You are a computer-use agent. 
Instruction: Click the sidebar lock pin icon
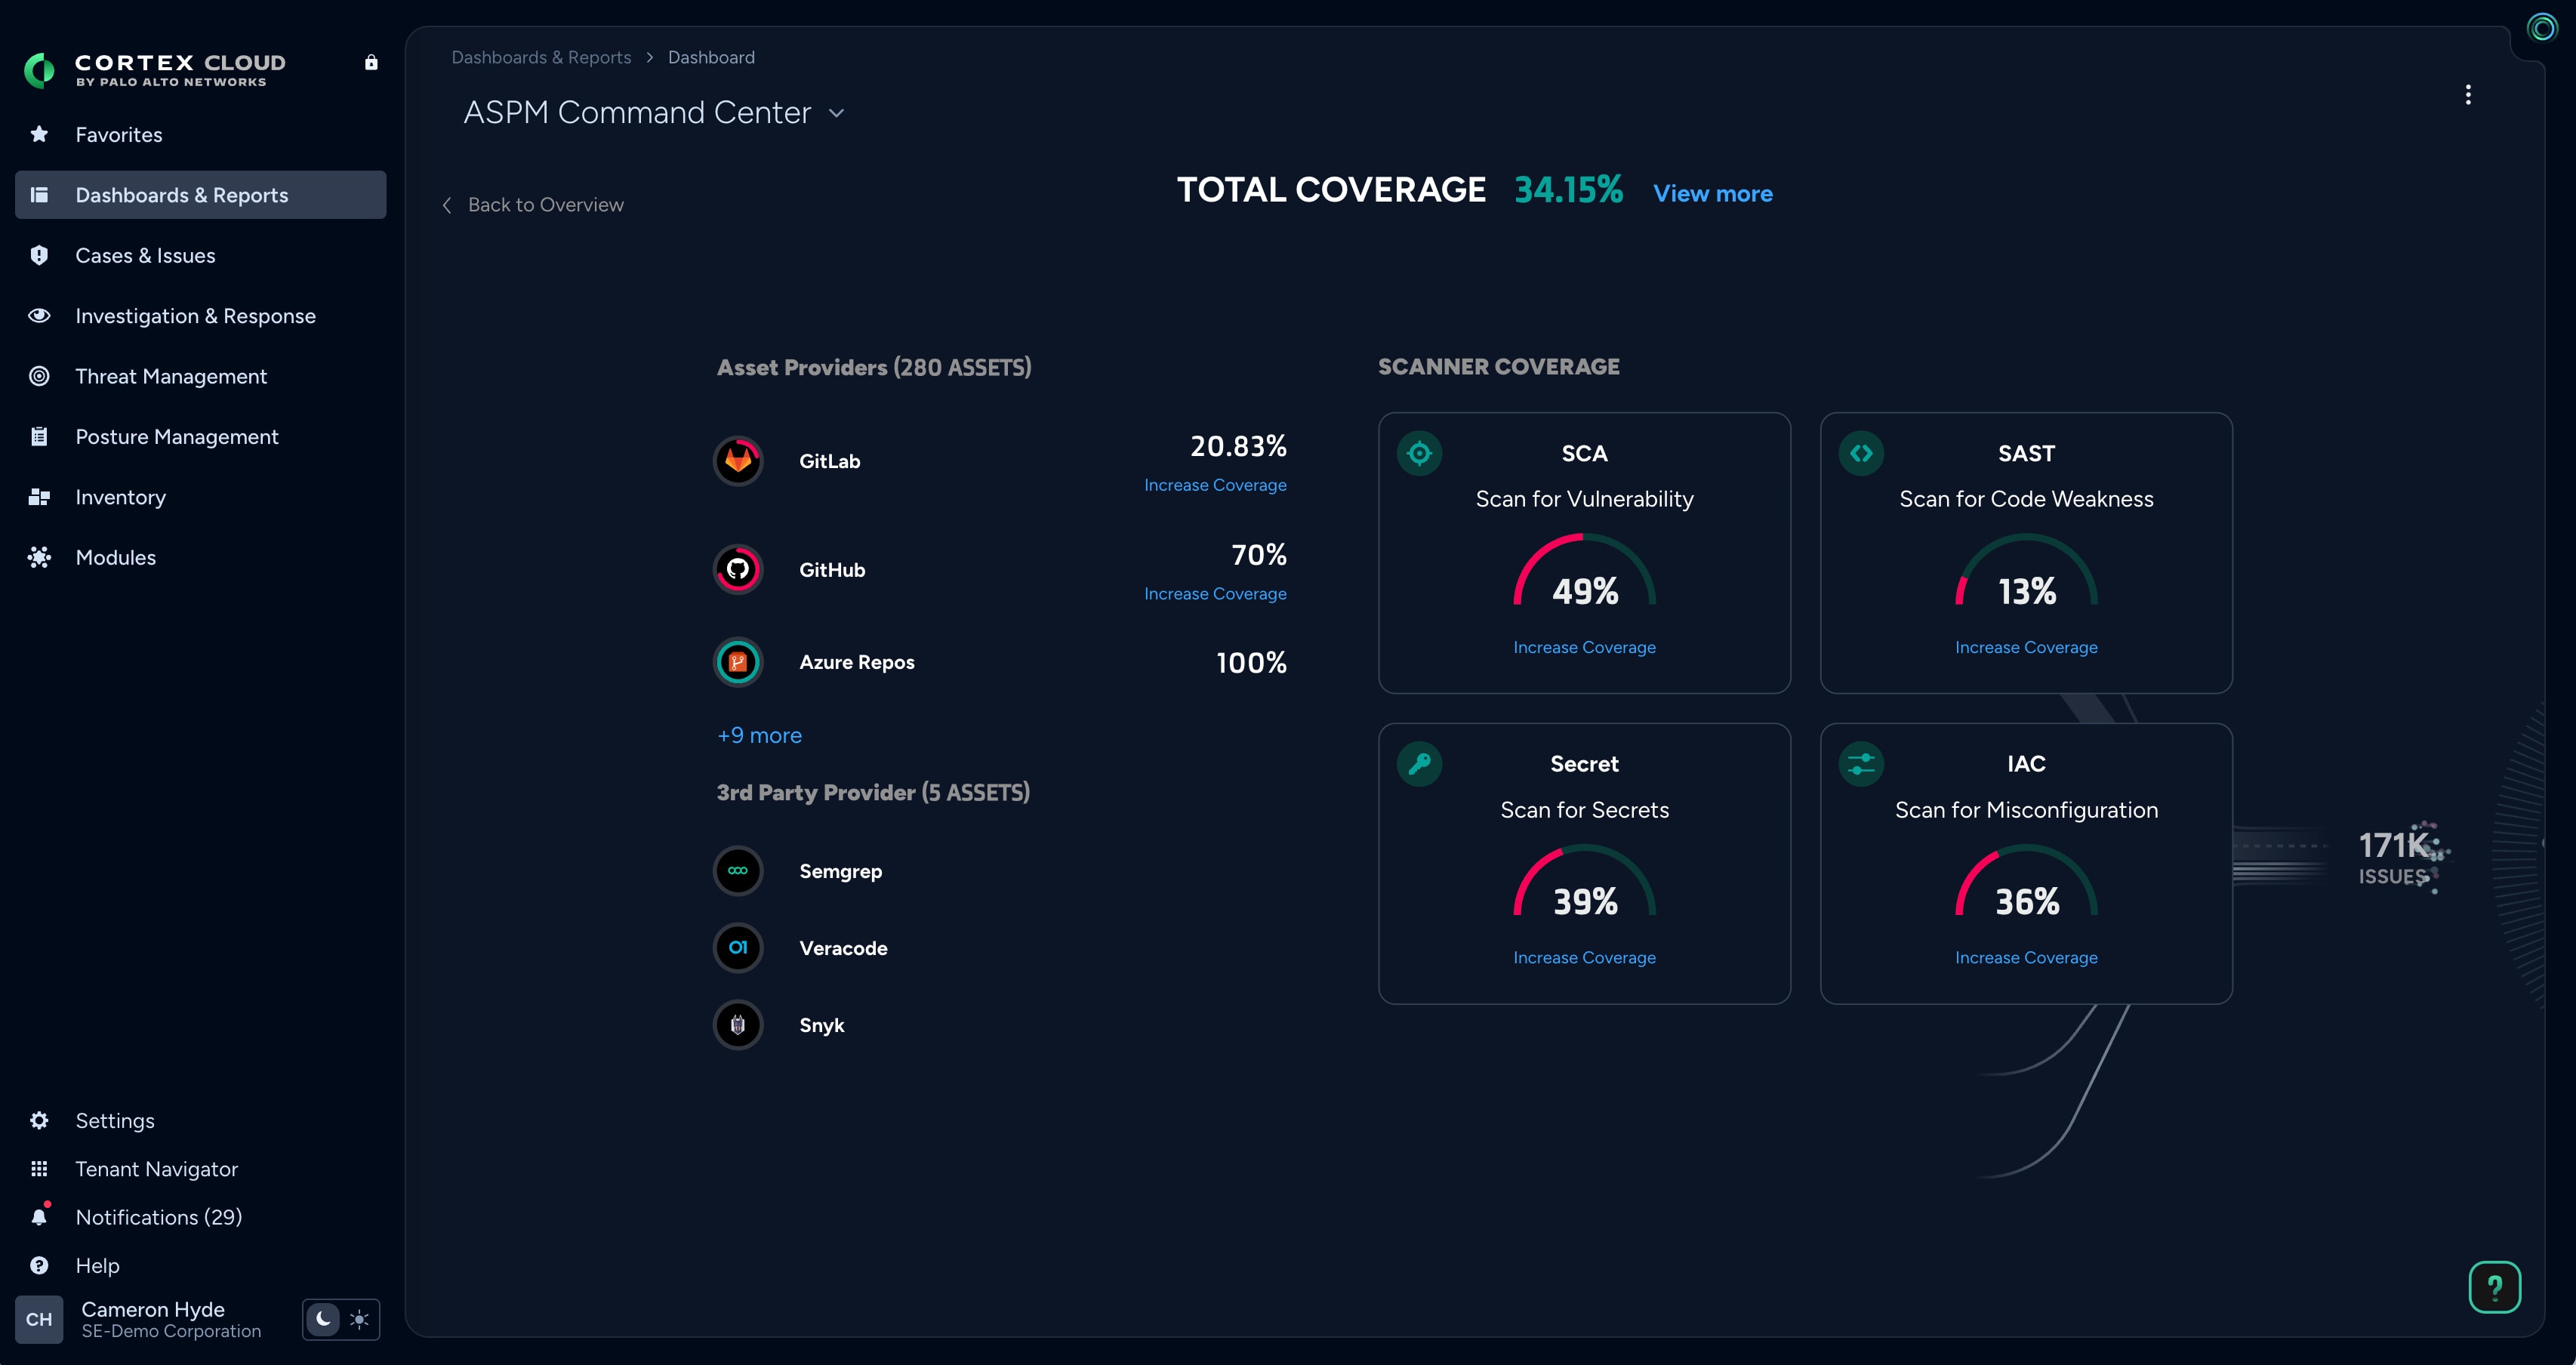[371, 63]
